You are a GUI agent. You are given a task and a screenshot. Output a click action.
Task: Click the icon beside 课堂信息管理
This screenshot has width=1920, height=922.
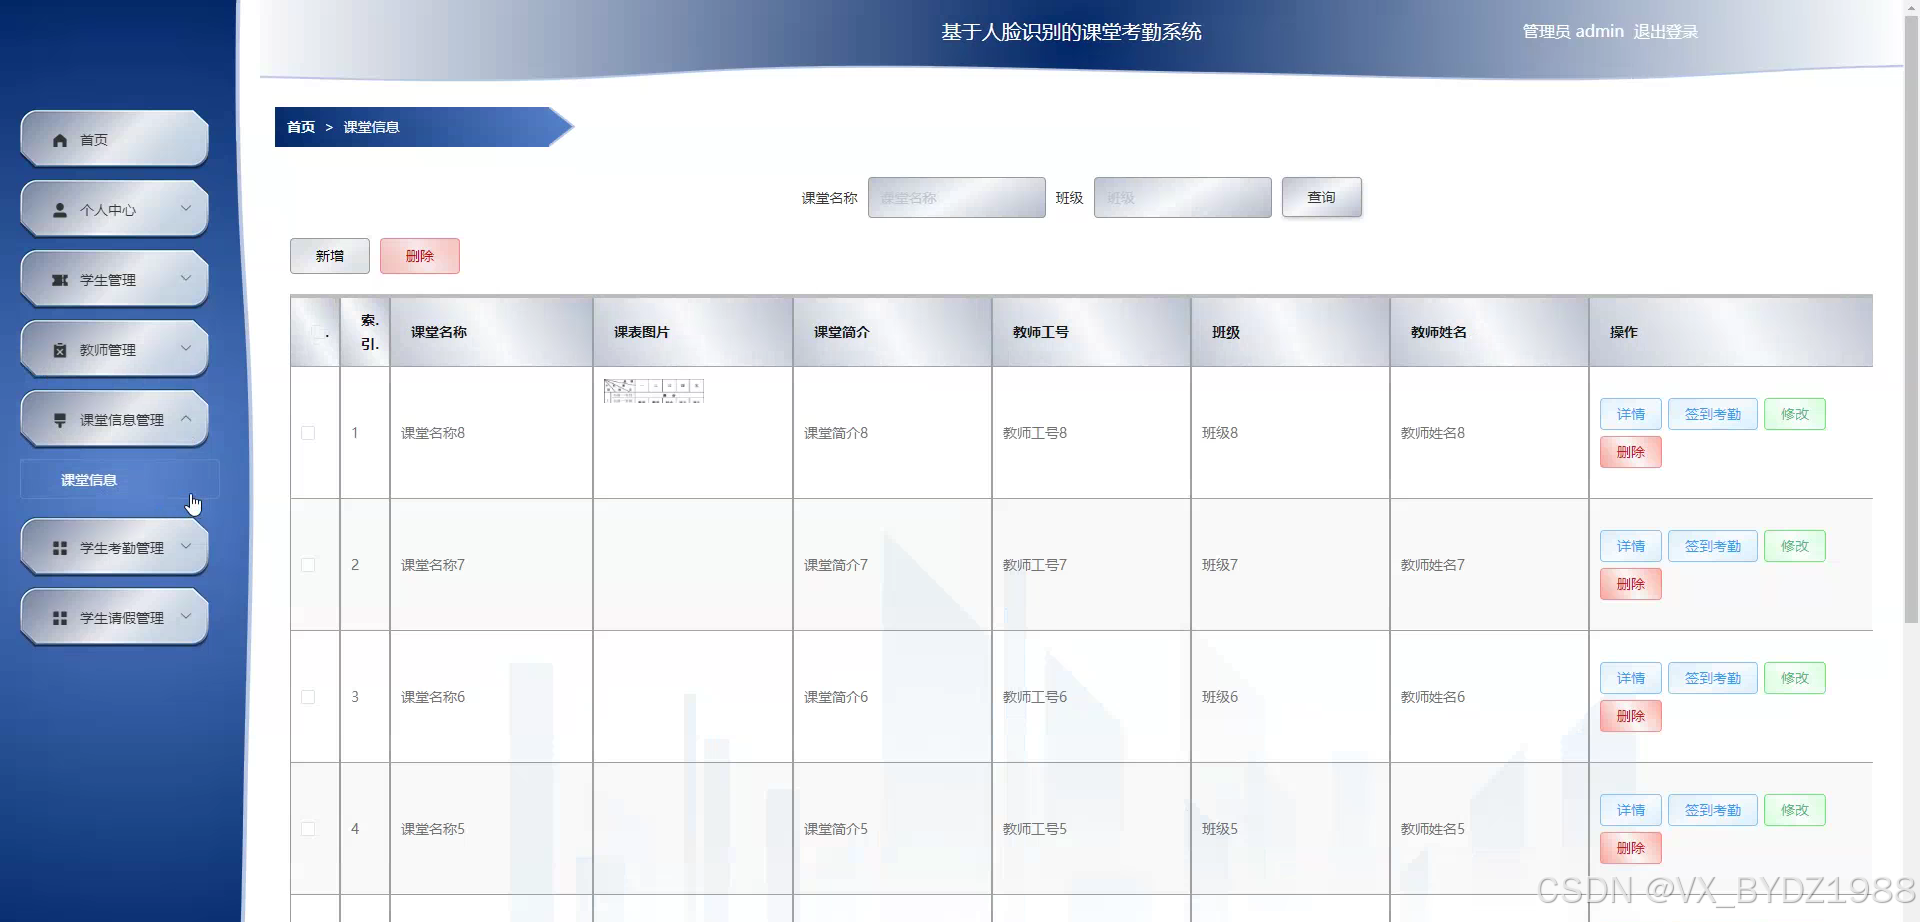coord(60,420)
